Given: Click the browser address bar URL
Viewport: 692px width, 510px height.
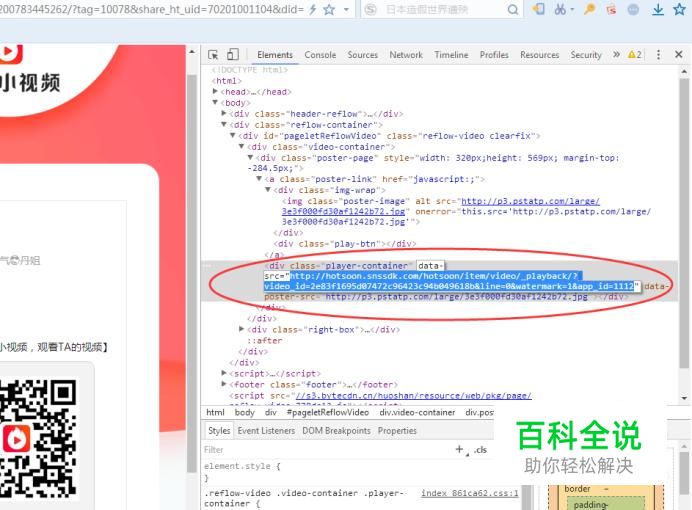Looking at the screenshot, I should click(152, 9).
